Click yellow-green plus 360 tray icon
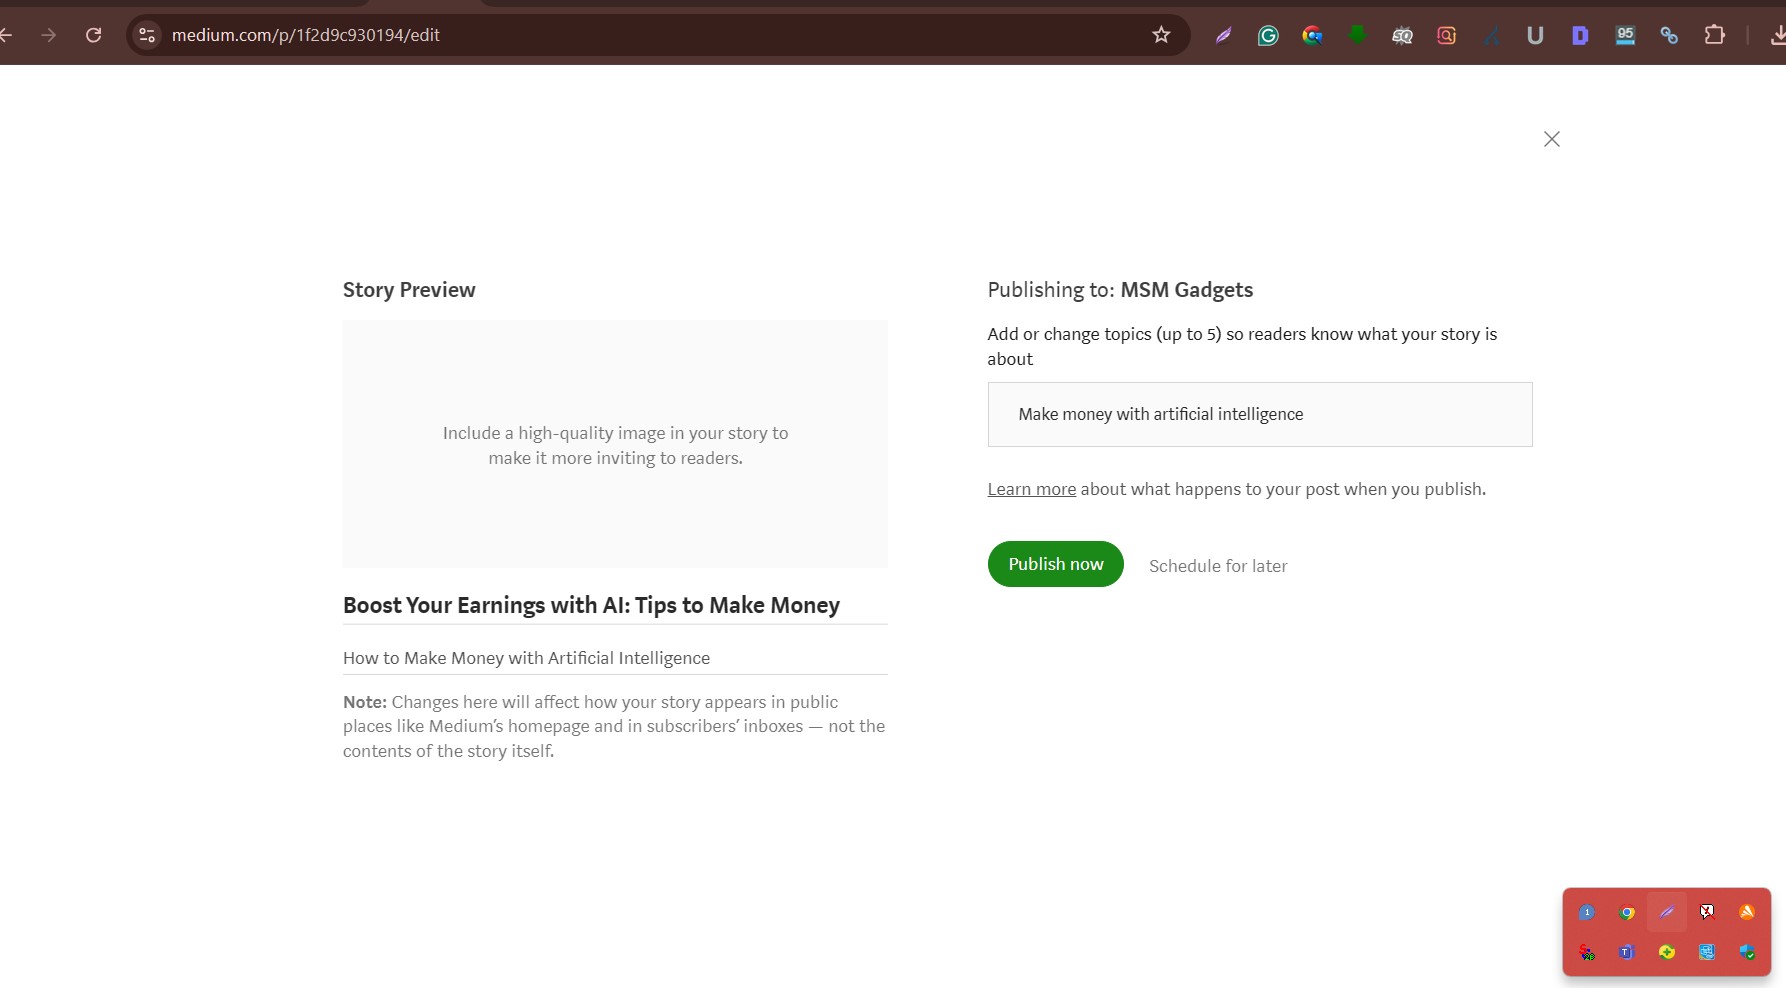Viewport: 1786px width, 988px height. click(1667, 952)
